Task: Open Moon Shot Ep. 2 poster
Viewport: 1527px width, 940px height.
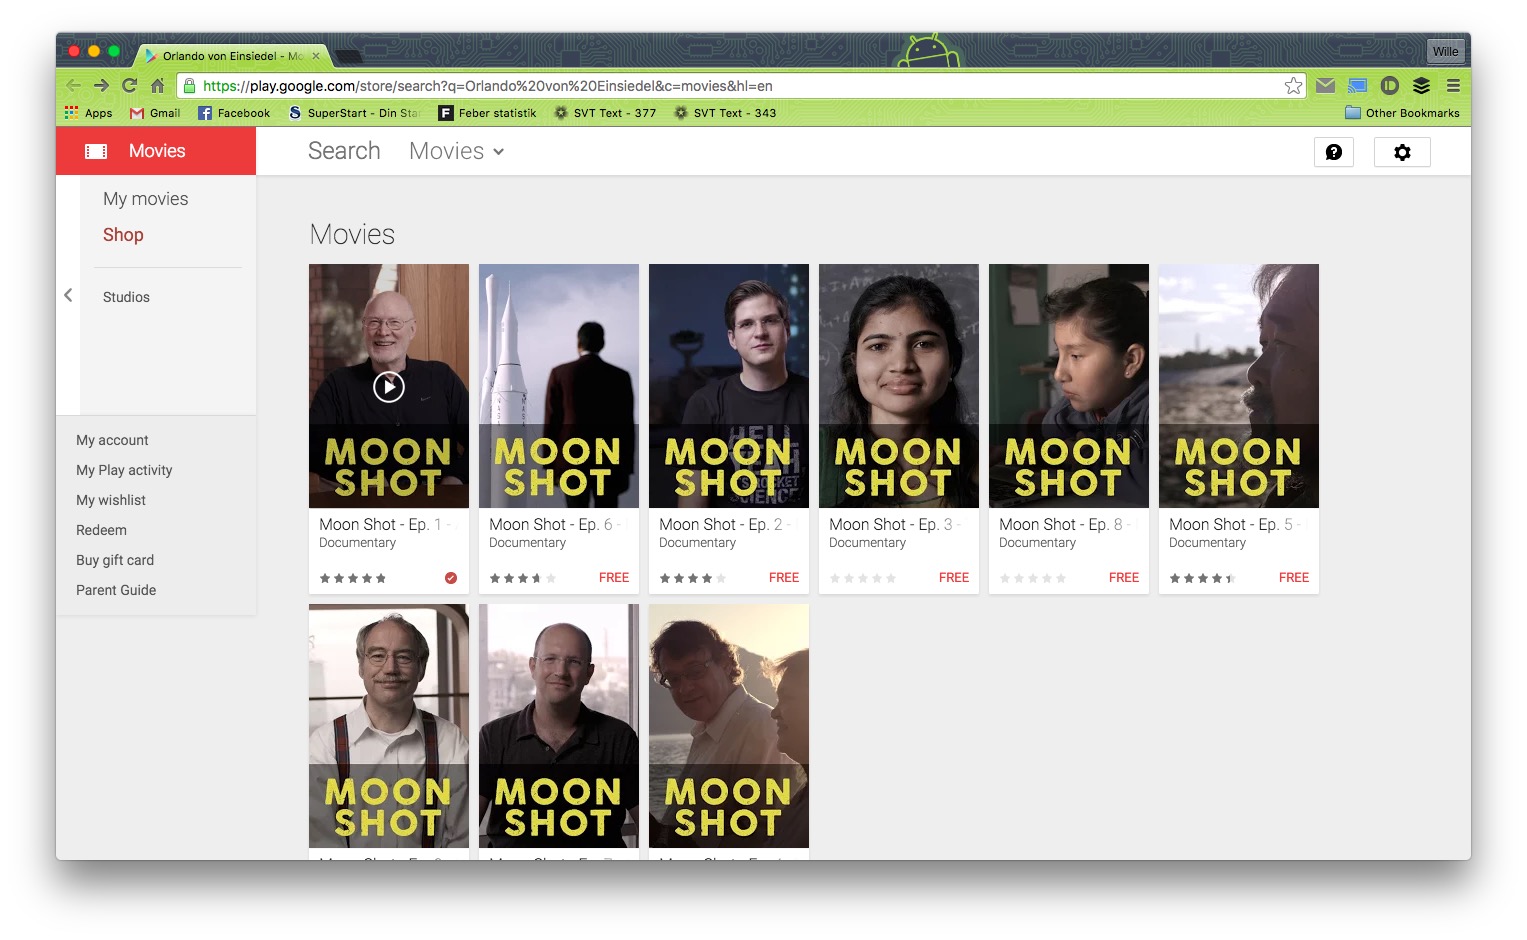Action: pos(729,386)
